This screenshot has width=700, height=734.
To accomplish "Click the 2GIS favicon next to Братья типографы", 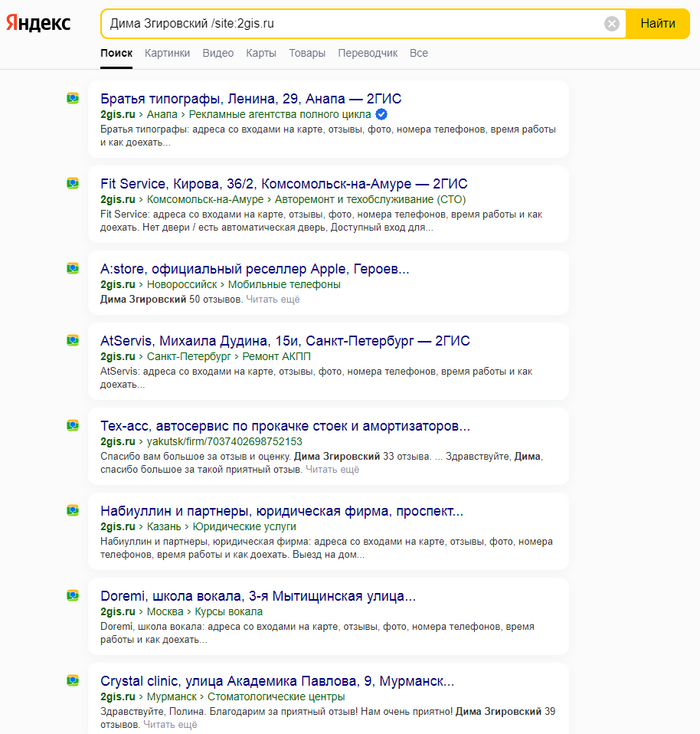I will pyautogui.click(x=73, y=98).
